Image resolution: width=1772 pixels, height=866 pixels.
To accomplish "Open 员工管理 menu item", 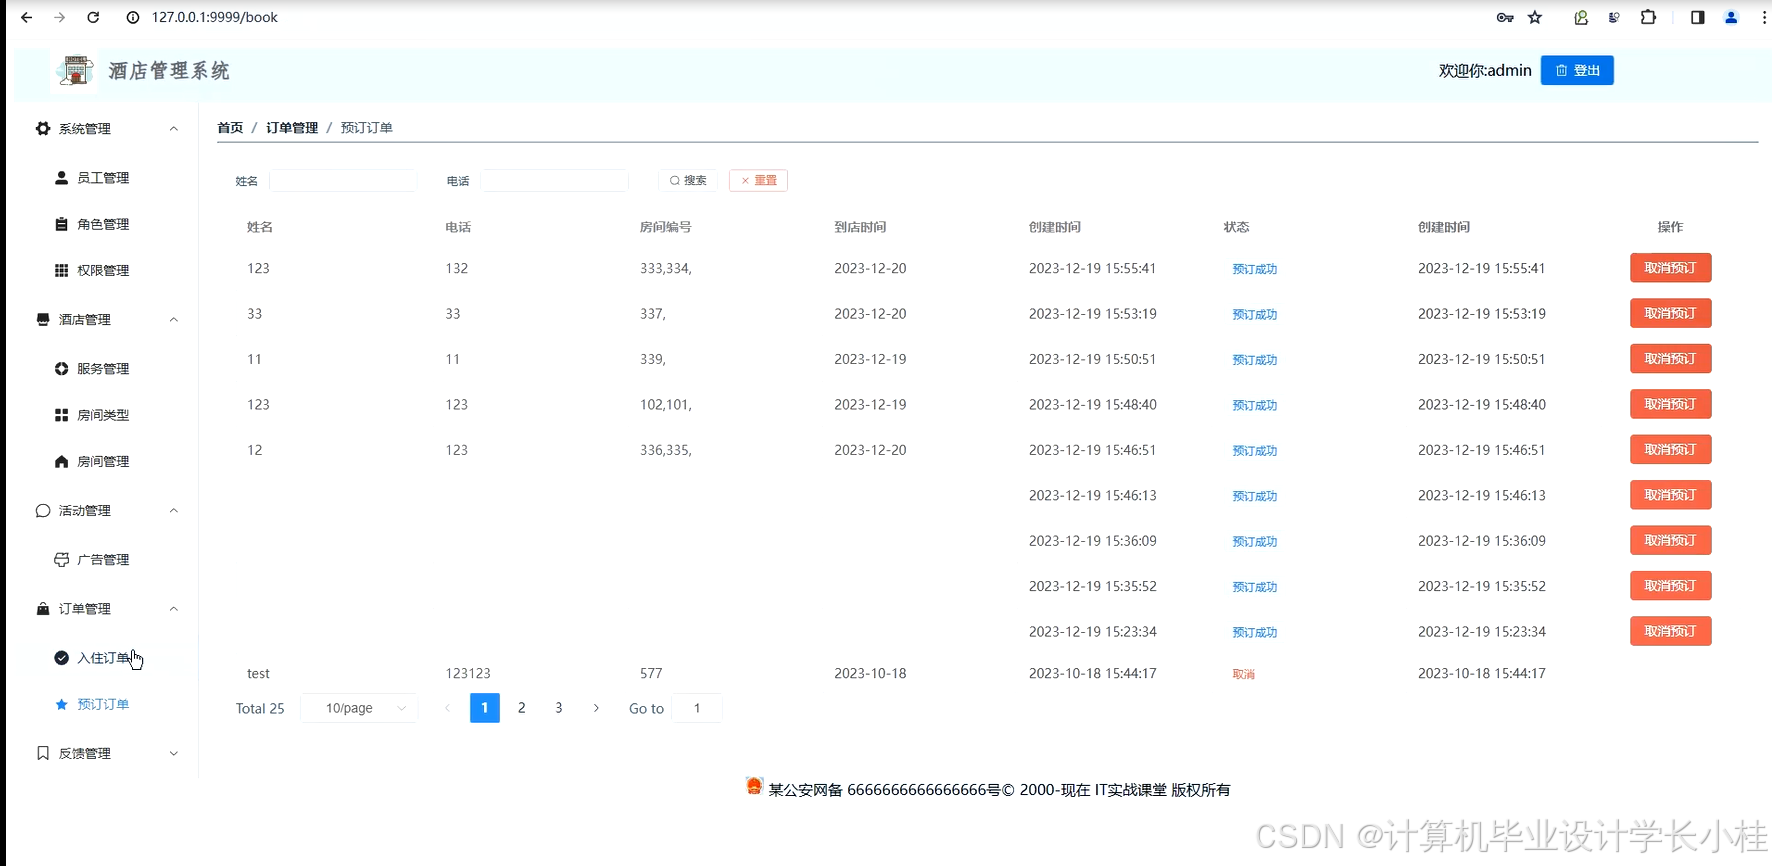I will (x=103, y=178).
